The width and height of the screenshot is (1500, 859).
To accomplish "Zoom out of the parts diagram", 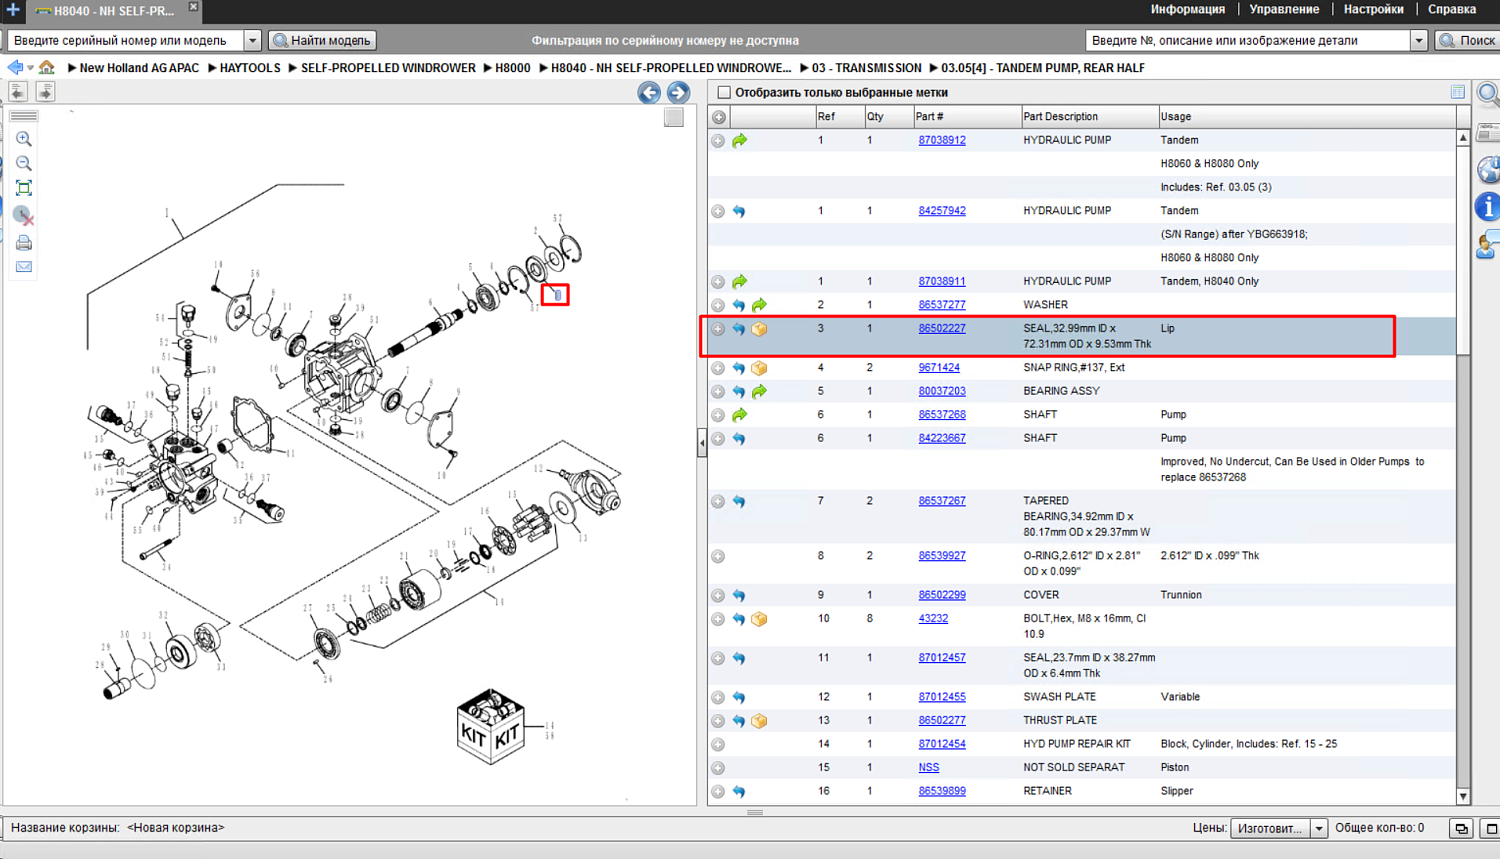I will pyautogui.click(x=24, y=163).
